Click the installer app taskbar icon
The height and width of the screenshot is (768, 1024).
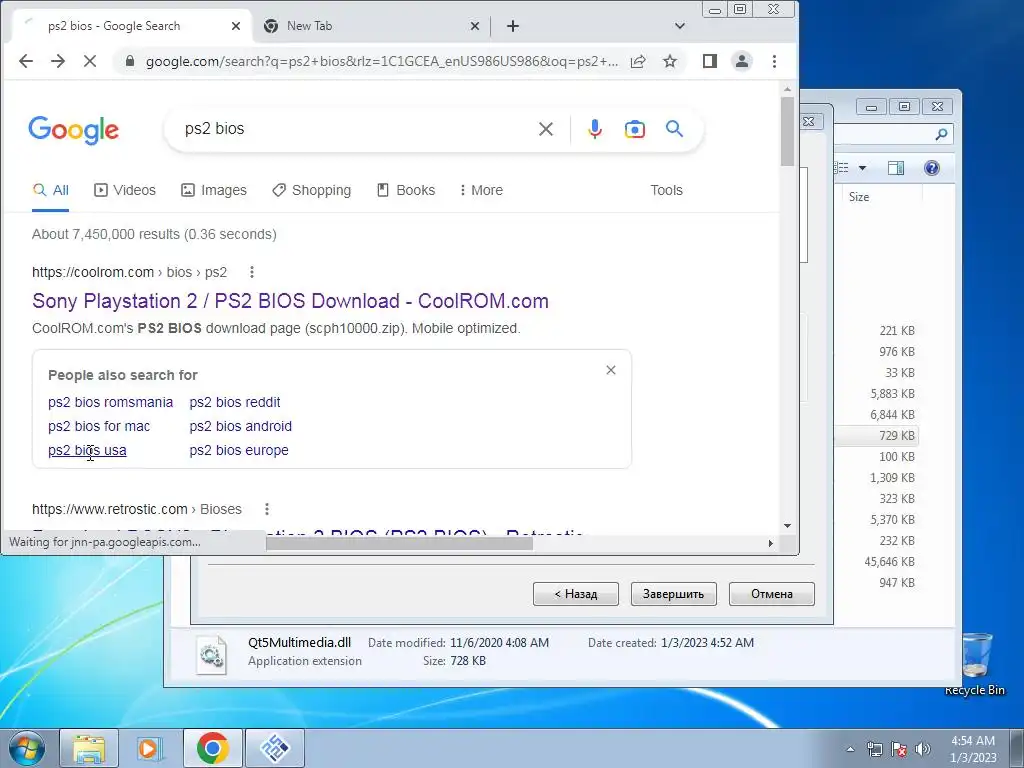click(x=275, y=748)
